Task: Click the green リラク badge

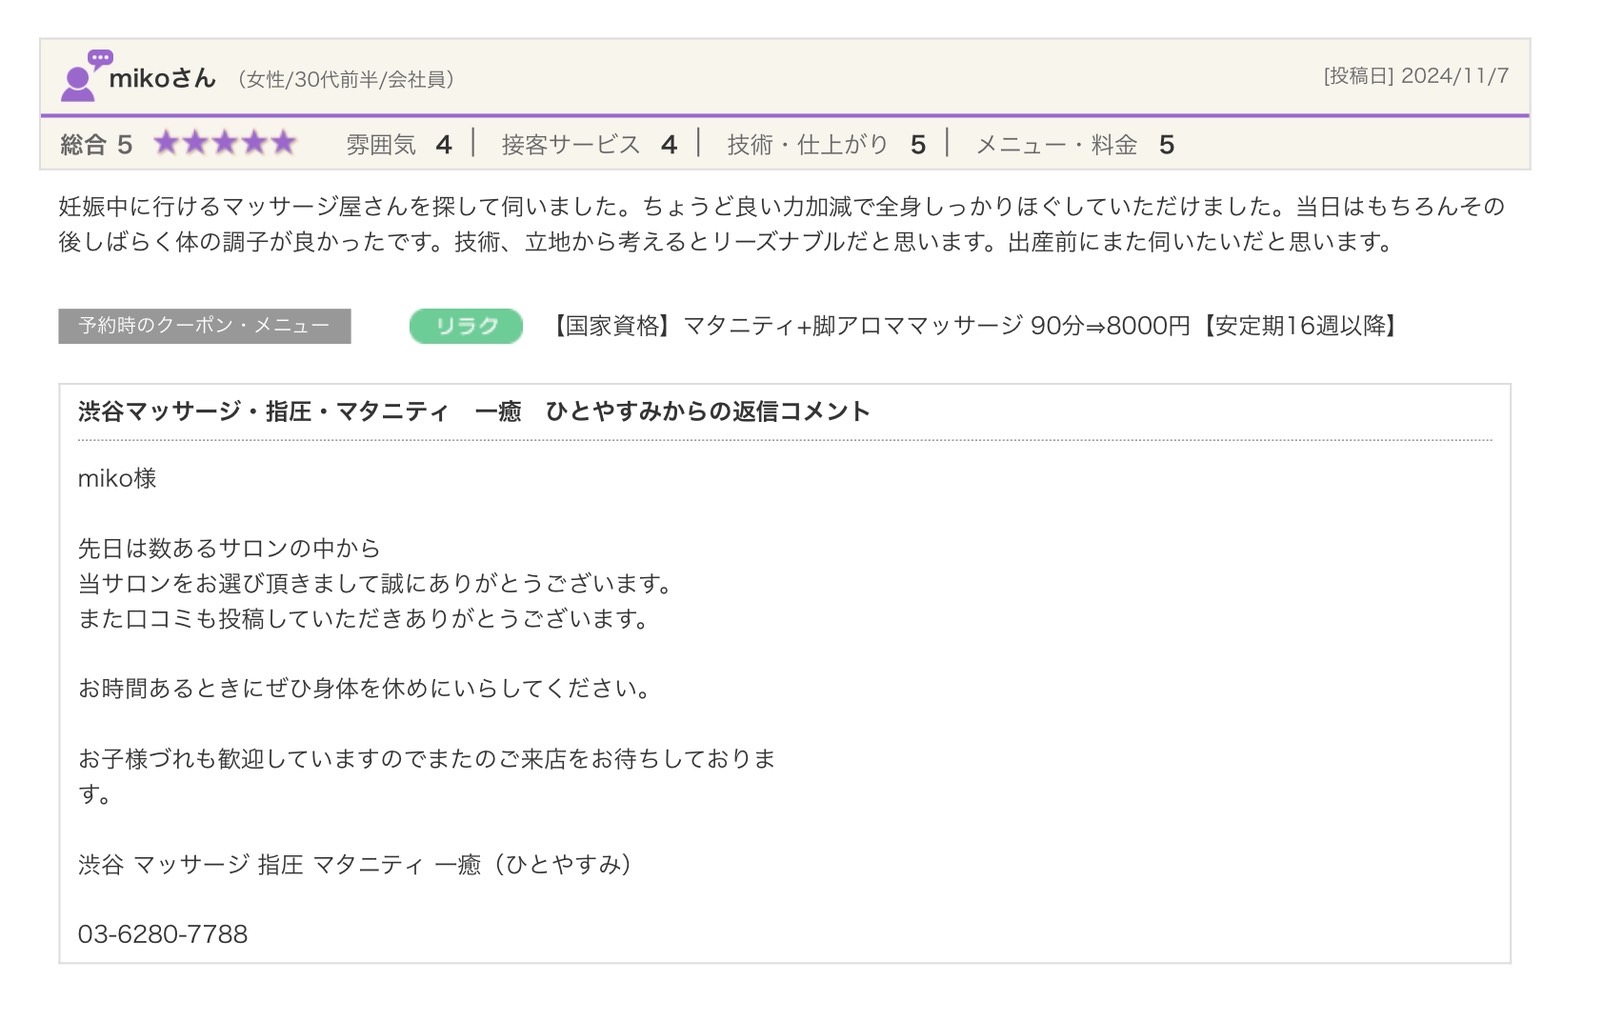Action: coord(466,326)
